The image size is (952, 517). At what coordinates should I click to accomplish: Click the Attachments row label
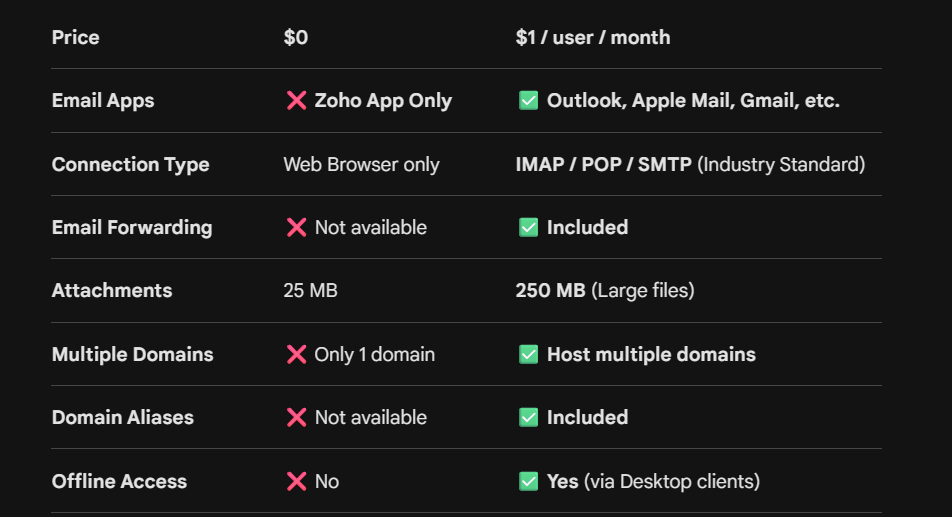[x=112, y=291]
